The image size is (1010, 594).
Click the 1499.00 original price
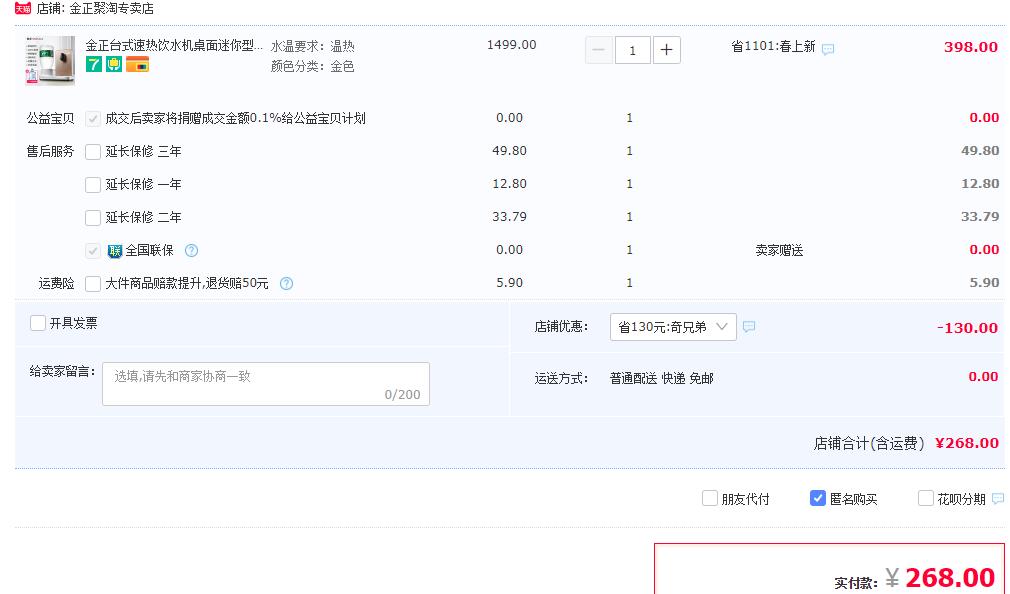point(511,45)
